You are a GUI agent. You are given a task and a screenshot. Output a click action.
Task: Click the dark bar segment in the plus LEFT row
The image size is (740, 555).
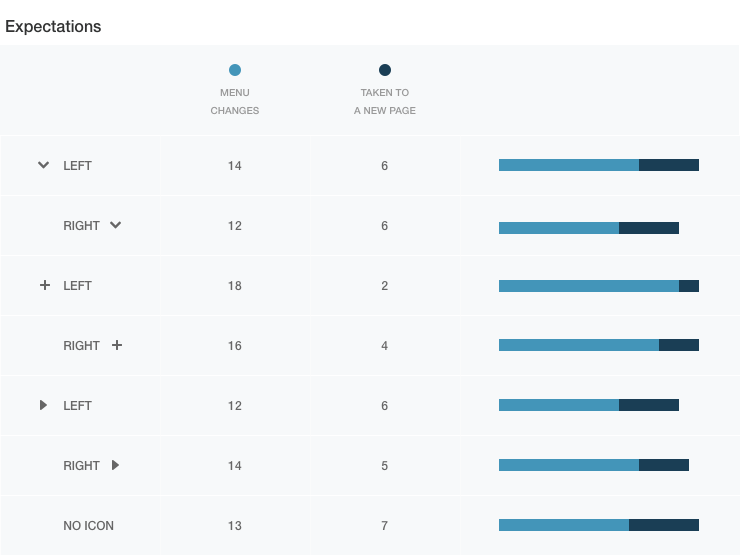689,285
